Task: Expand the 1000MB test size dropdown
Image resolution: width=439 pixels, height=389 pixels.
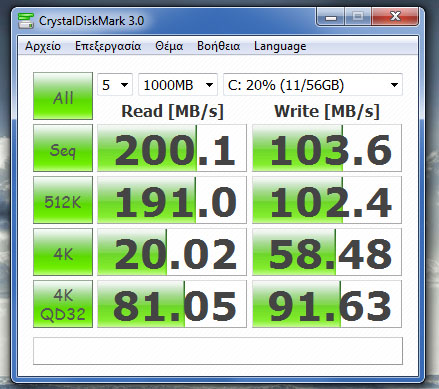Action: pos(178,85)
